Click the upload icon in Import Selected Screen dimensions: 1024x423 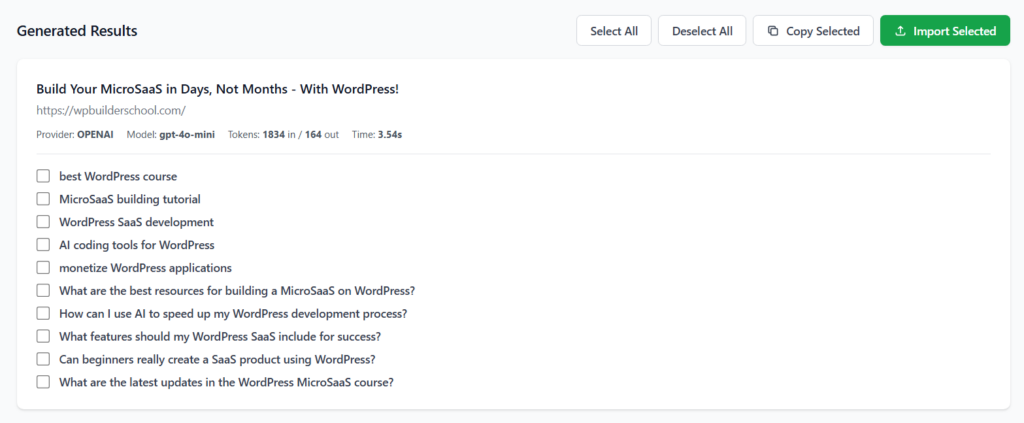901,31
